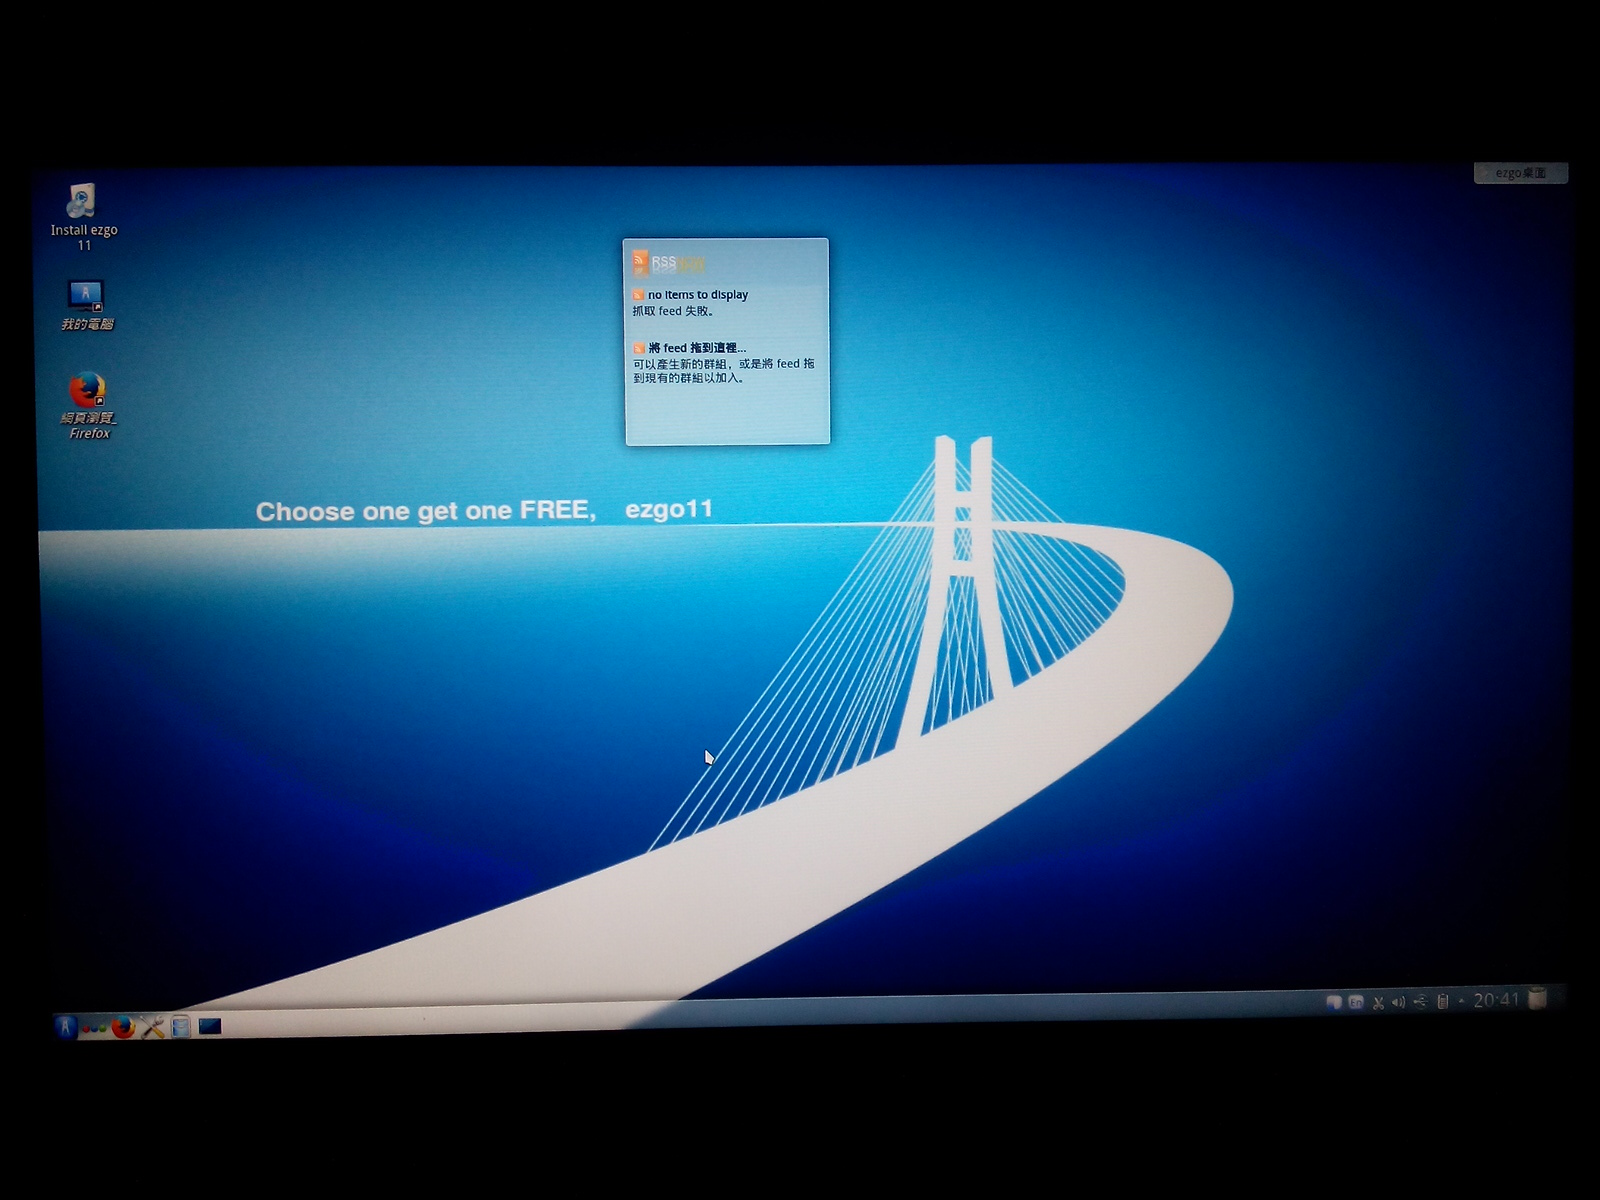Open the Klipper clipboard scissors icon
This screenshot has width=1600, height=1200.
click(x=1378, y=1002)
